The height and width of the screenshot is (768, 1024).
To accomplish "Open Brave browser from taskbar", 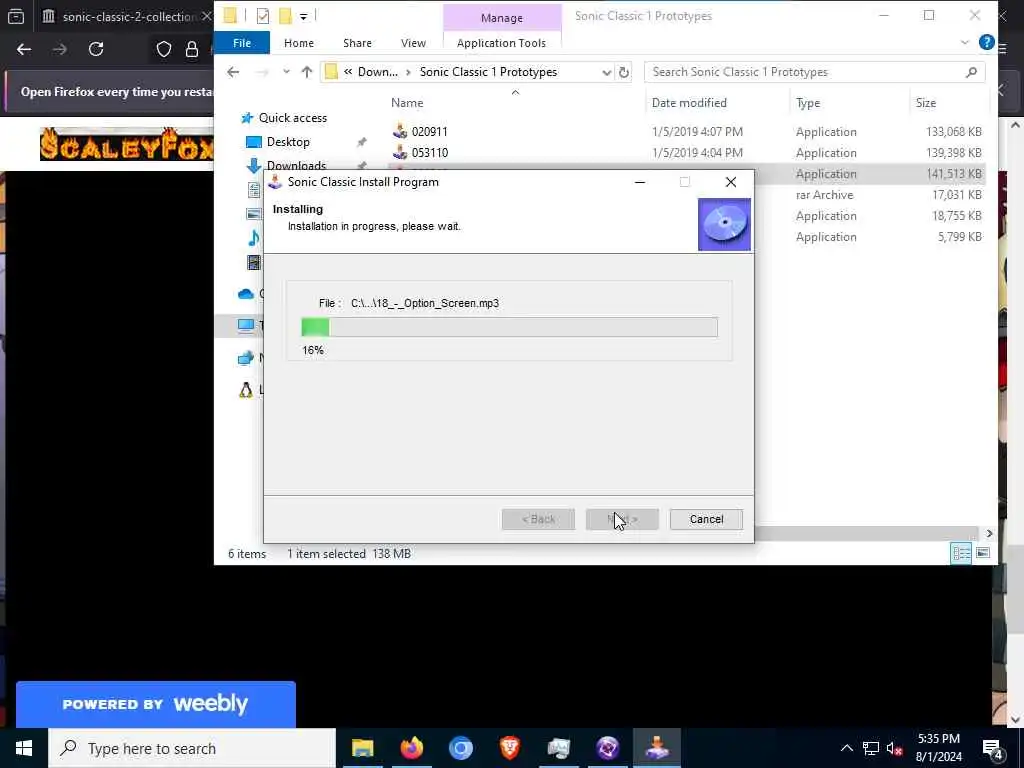I will [x=510, y=748].
